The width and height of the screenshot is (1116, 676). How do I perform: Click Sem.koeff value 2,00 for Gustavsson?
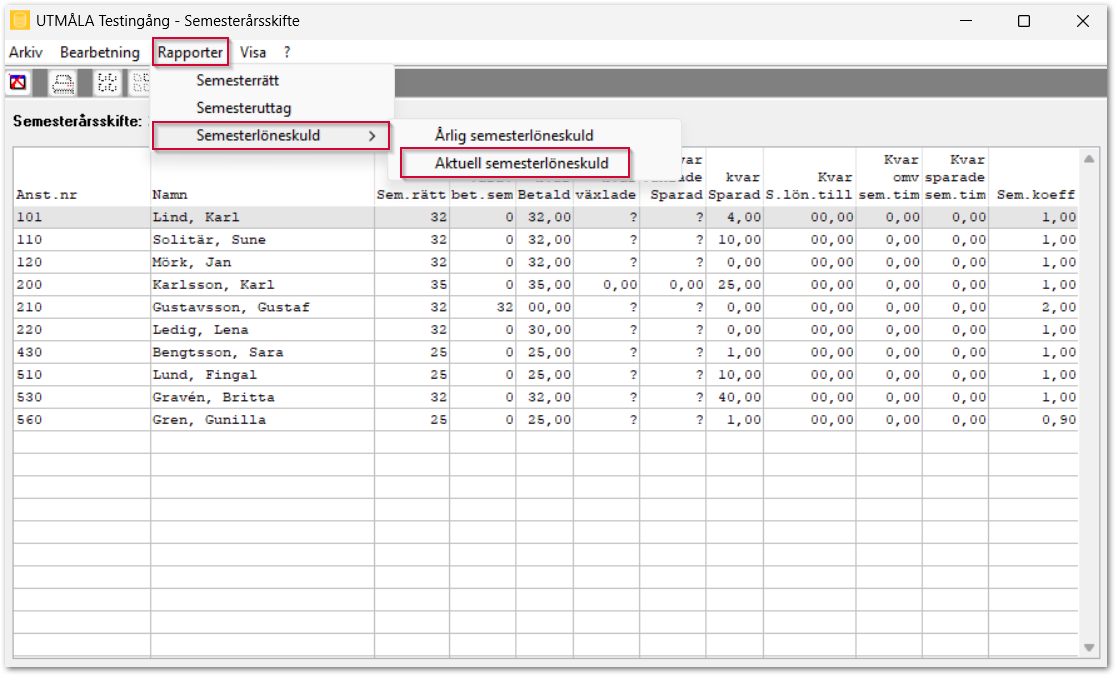[1058, 307]
